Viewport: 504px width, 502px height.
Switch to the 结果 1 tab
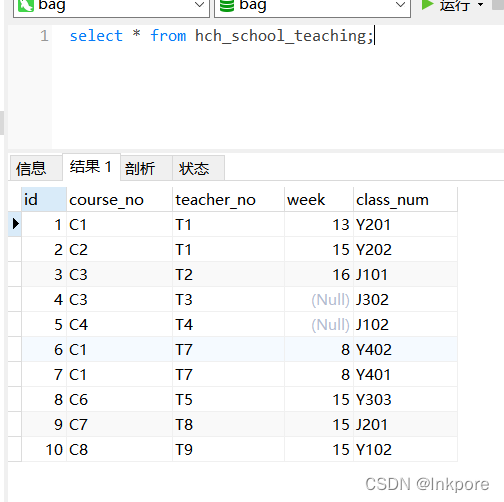click(91, 167)
